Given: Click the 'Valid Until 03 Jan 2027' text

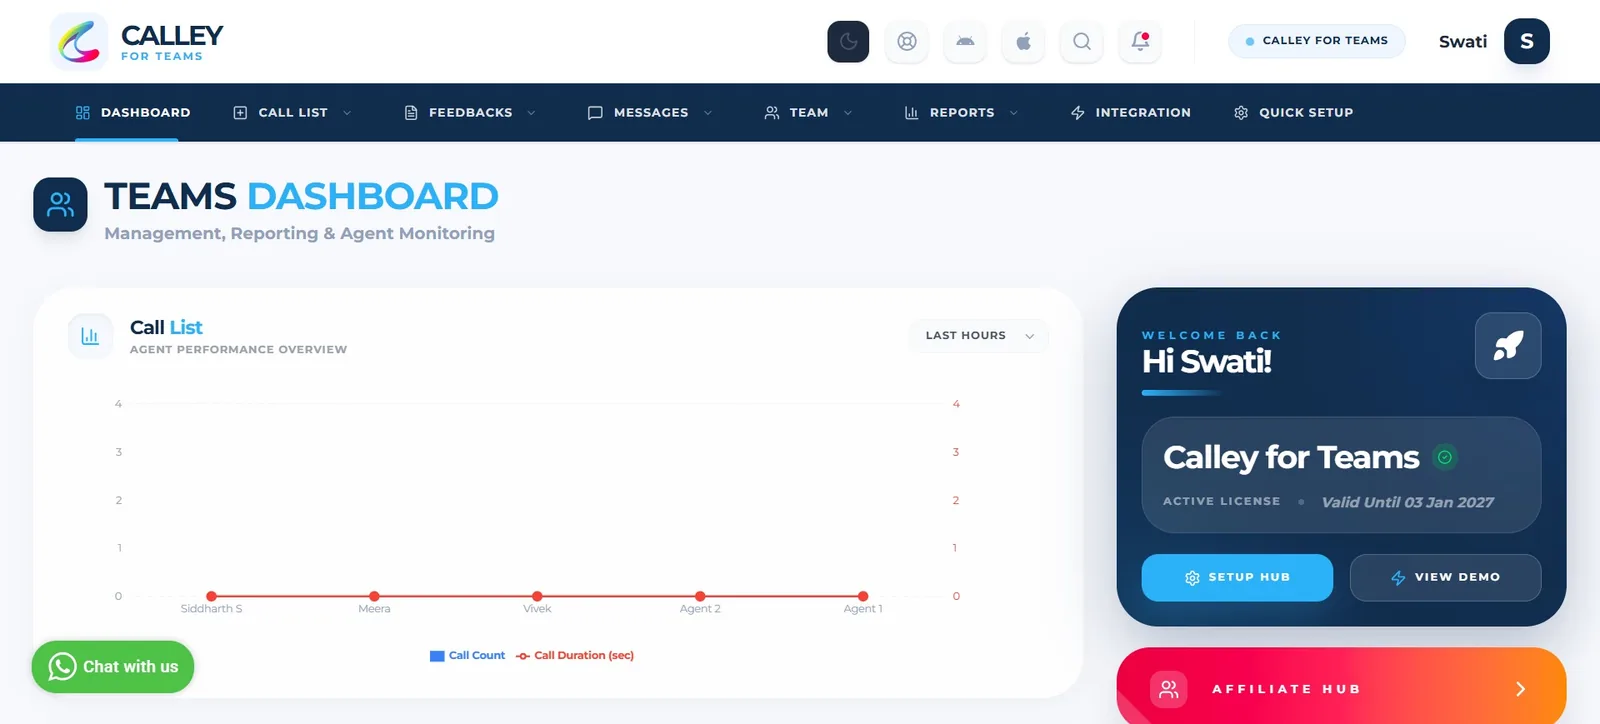Looking at the screenshot, I should pos(1408,502).
